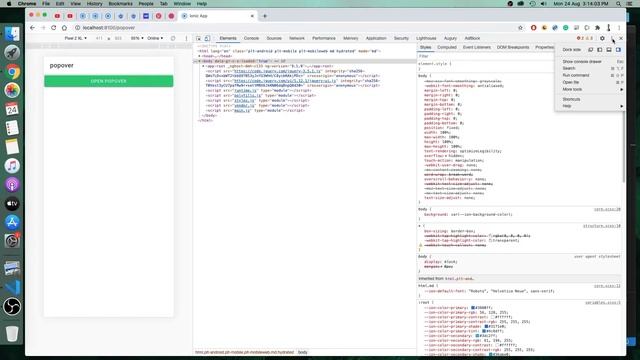This screenshot has width=640, height=360.
Task: Open the Bookmarks menu in menu bar
Action: point(120,4)
